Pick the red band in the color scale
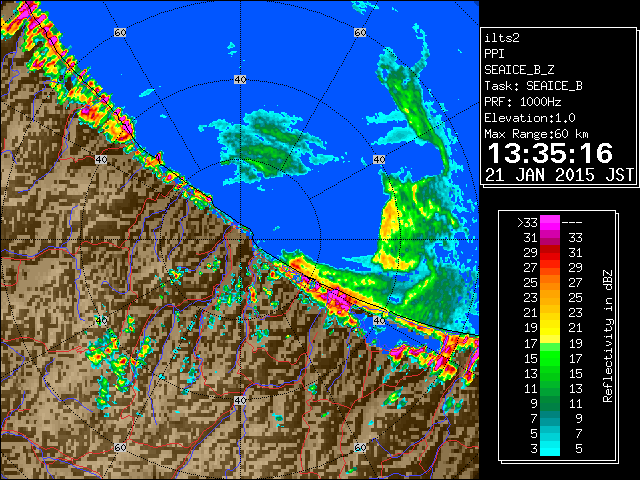 tap(550, 253)
